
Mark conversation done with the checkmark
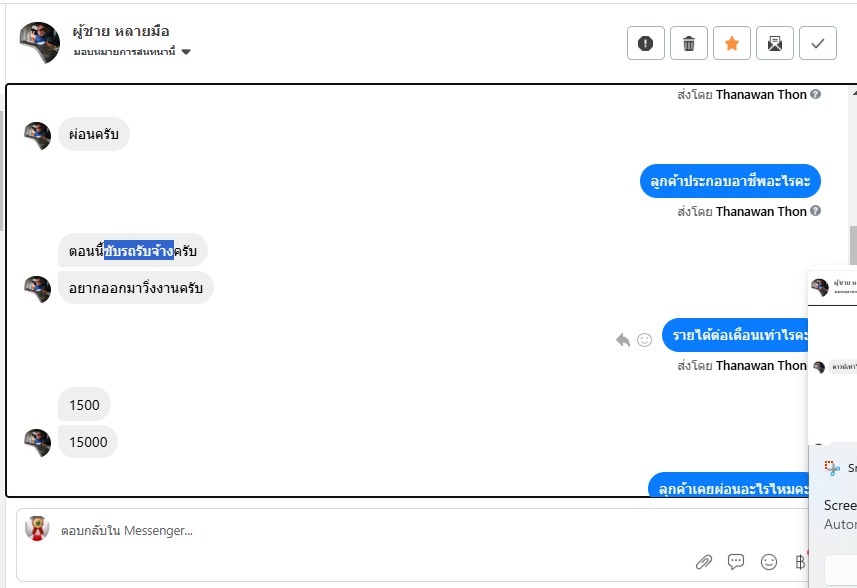(x=817, y=43)
